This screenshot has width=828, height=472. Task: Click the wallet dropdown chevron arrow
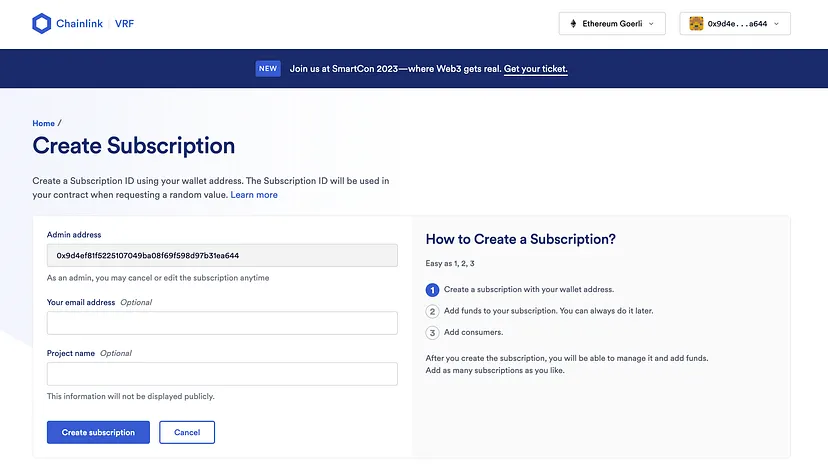tap(777, 24)
